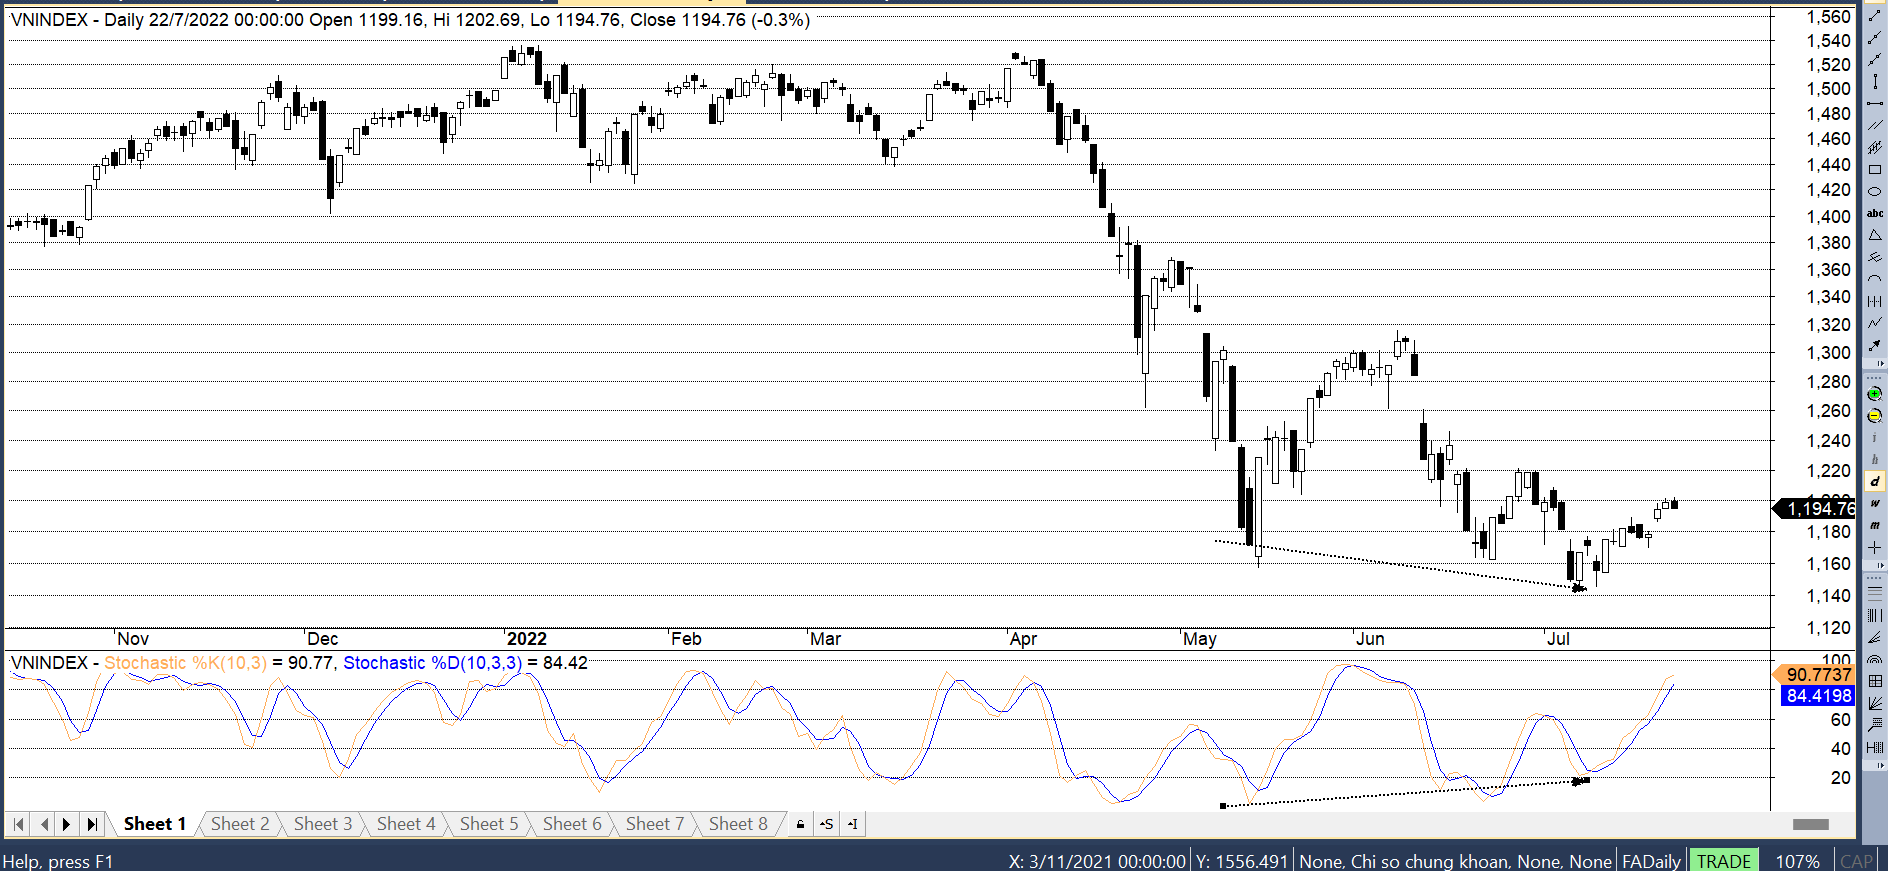Open the Sheet 5 tab
1888x871 pixels.
tap(489, 824)
